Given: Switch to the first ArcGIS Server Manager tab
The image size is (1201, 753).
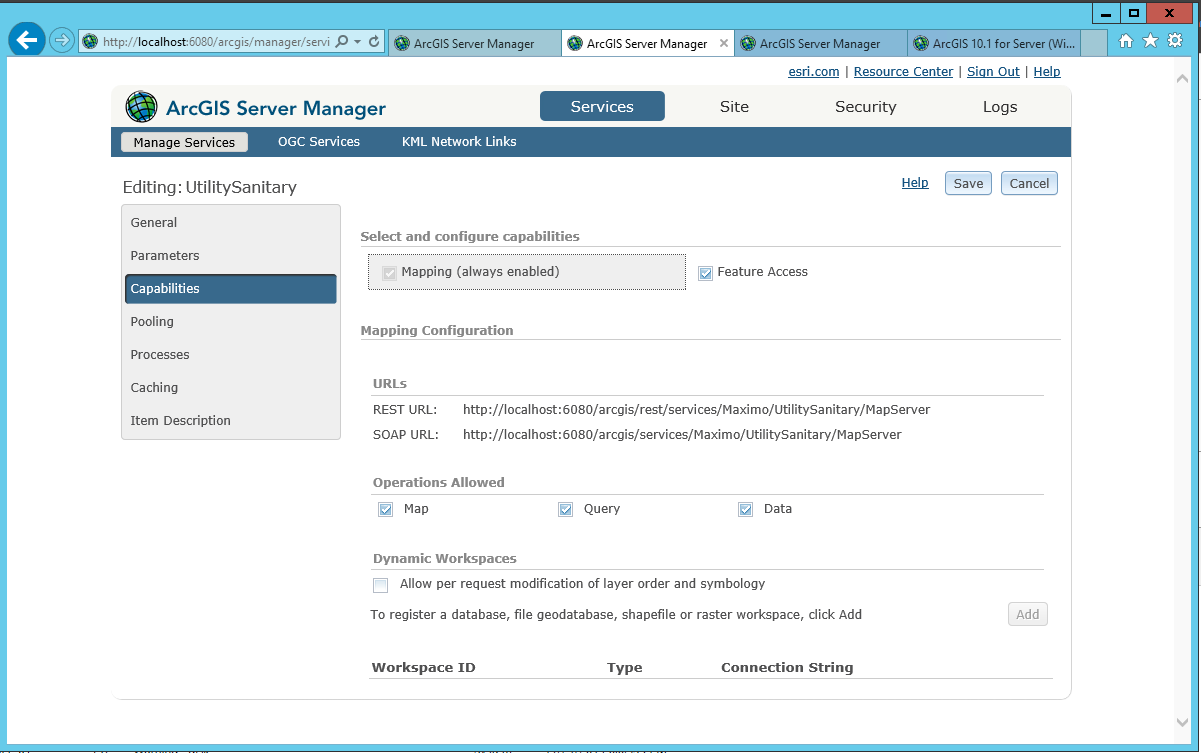Looking at the screenshot, I should tap(474, 43).
